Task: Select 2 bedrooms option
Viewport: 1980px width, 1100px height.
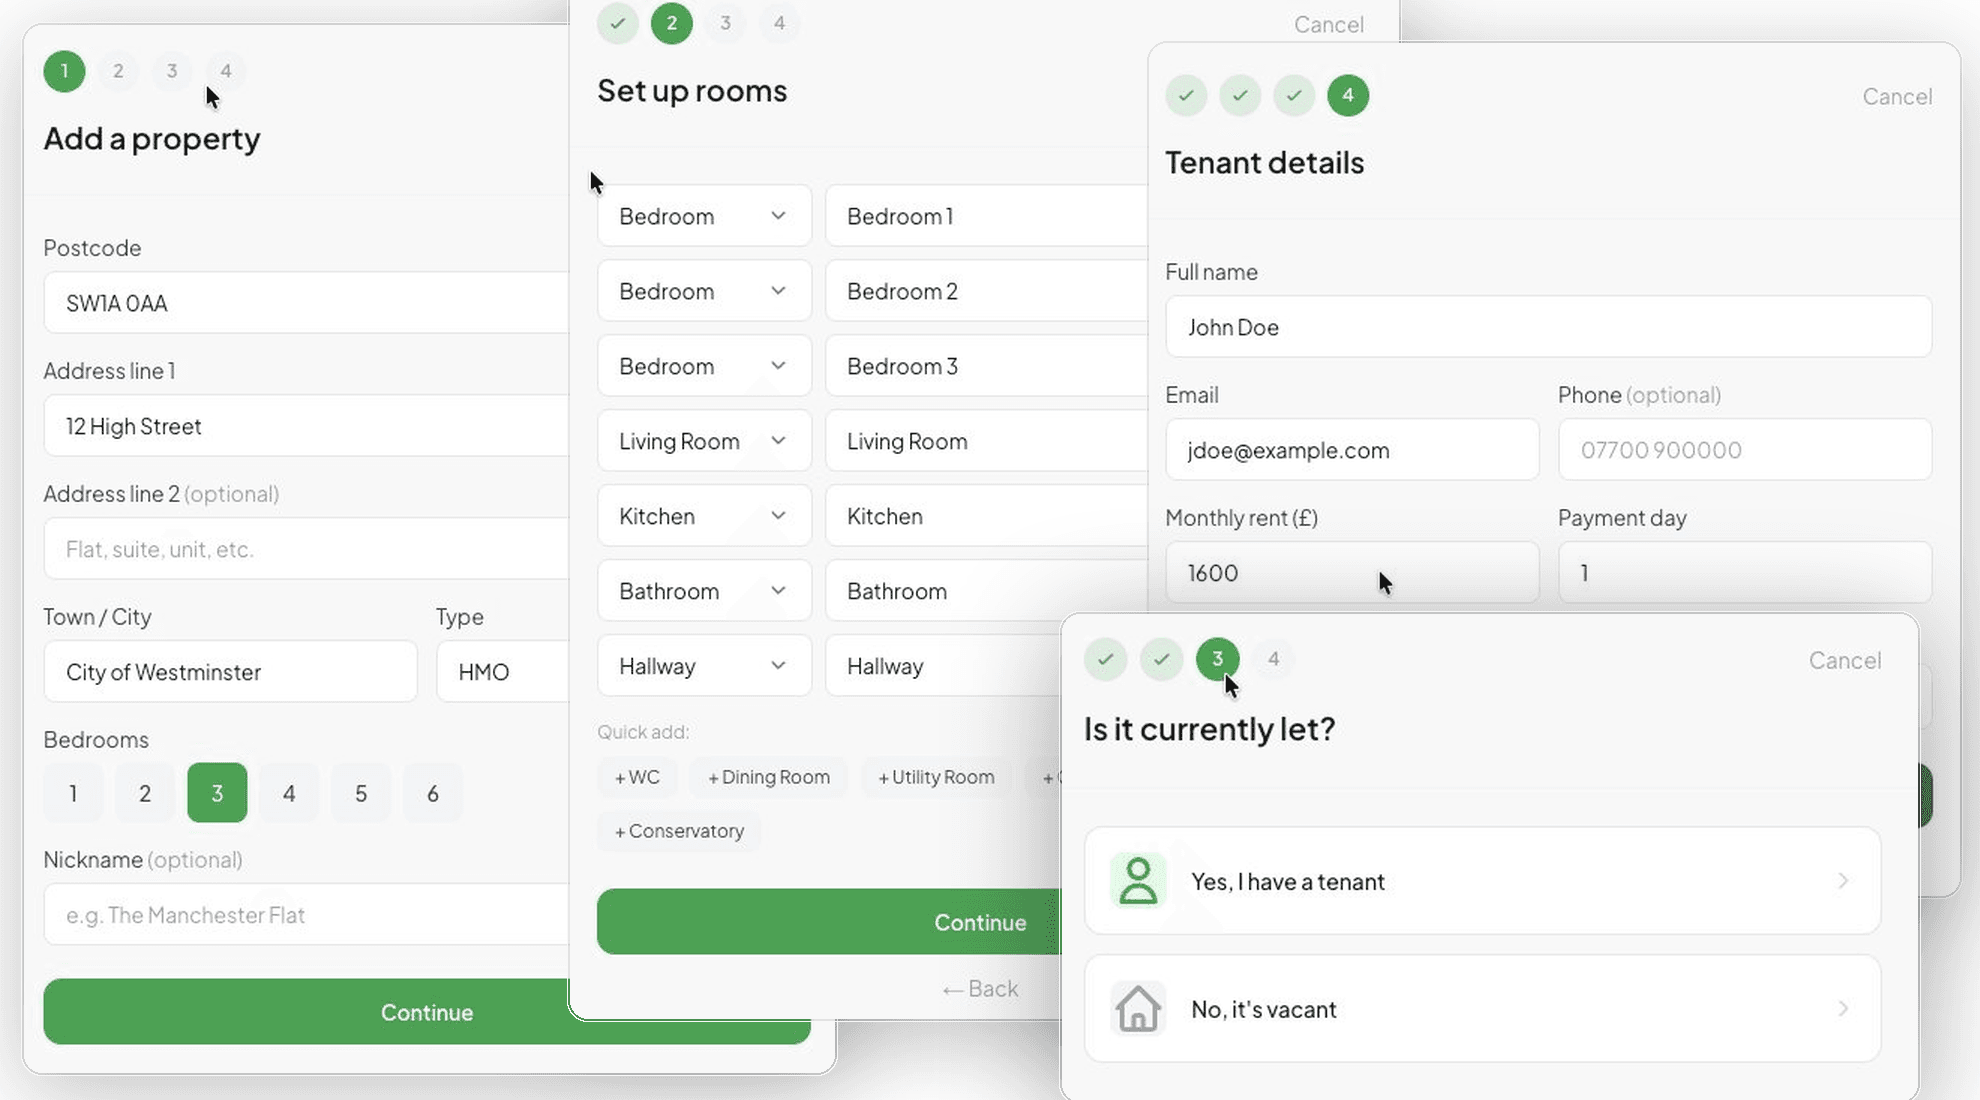Action: point(145,793)
